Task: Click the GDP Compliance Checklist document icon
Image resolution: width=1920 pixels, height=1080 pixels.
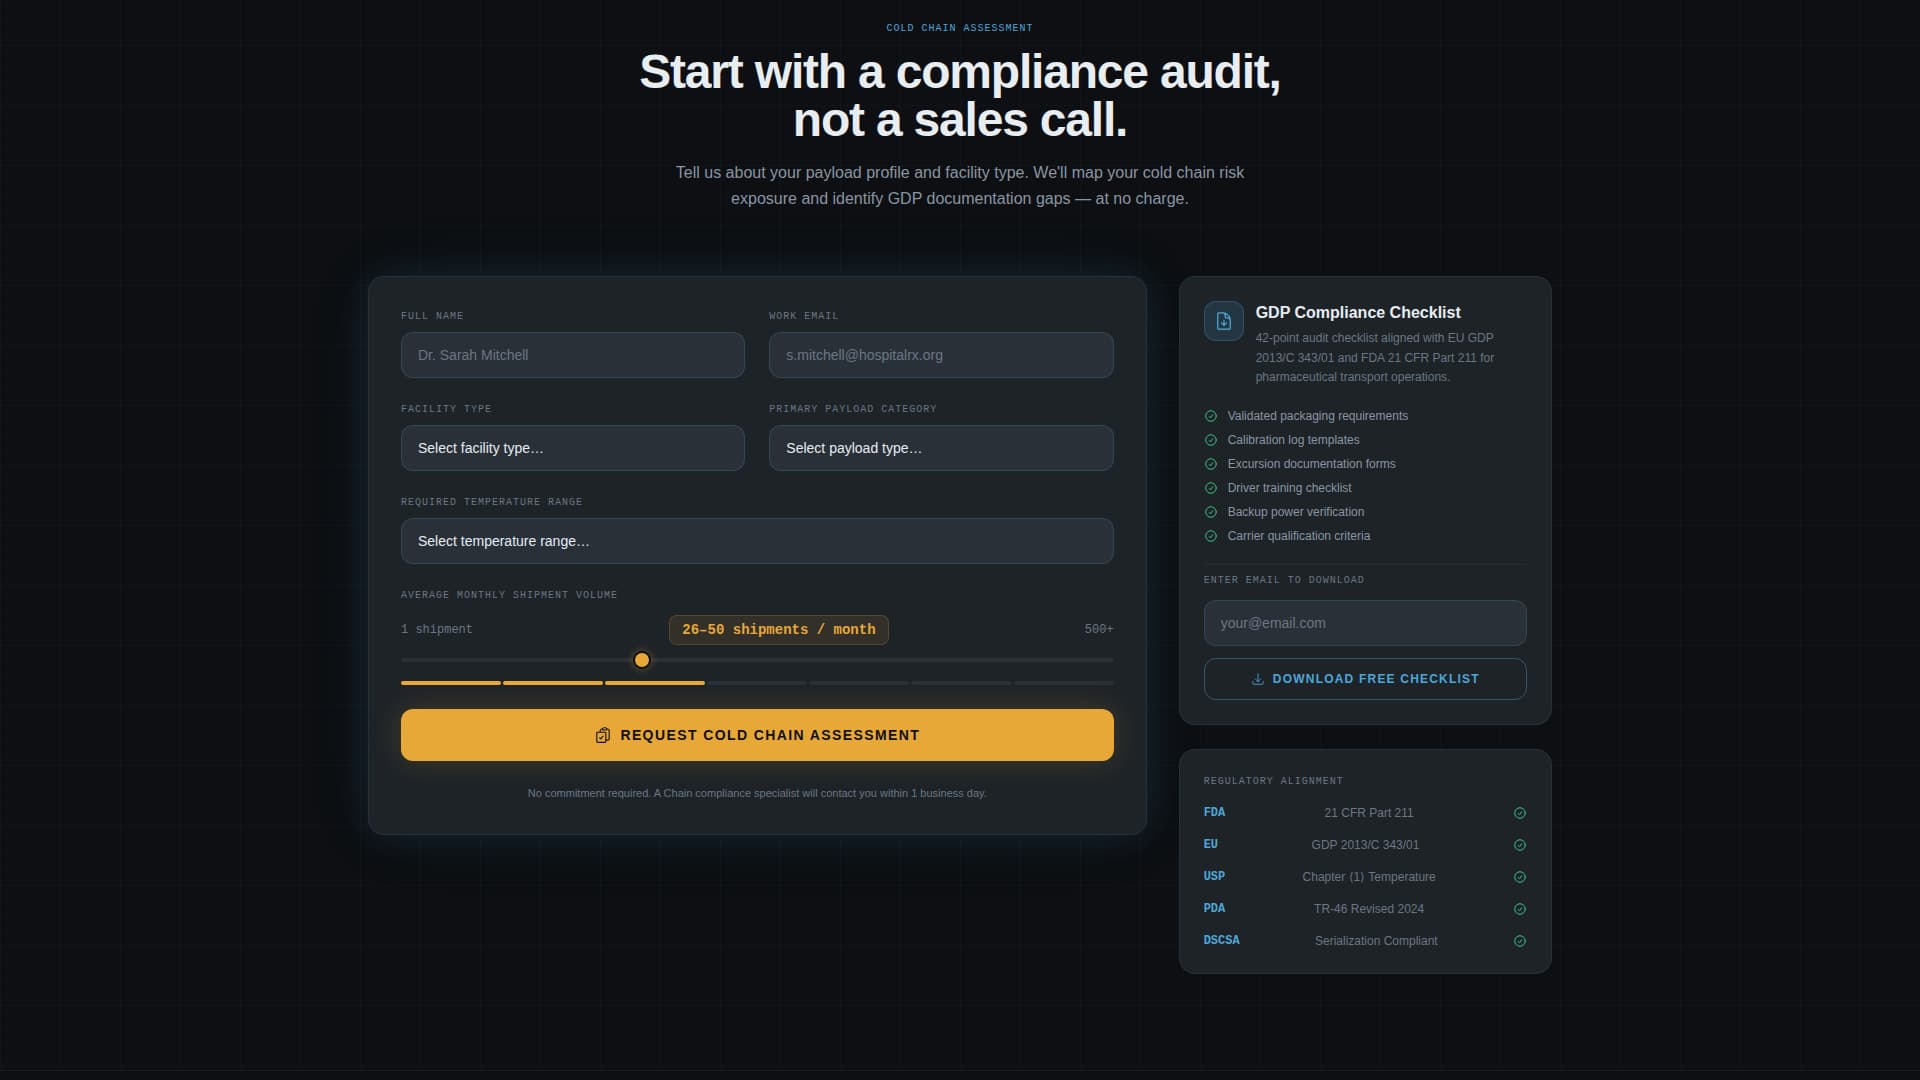Action: pos(1223,320)
